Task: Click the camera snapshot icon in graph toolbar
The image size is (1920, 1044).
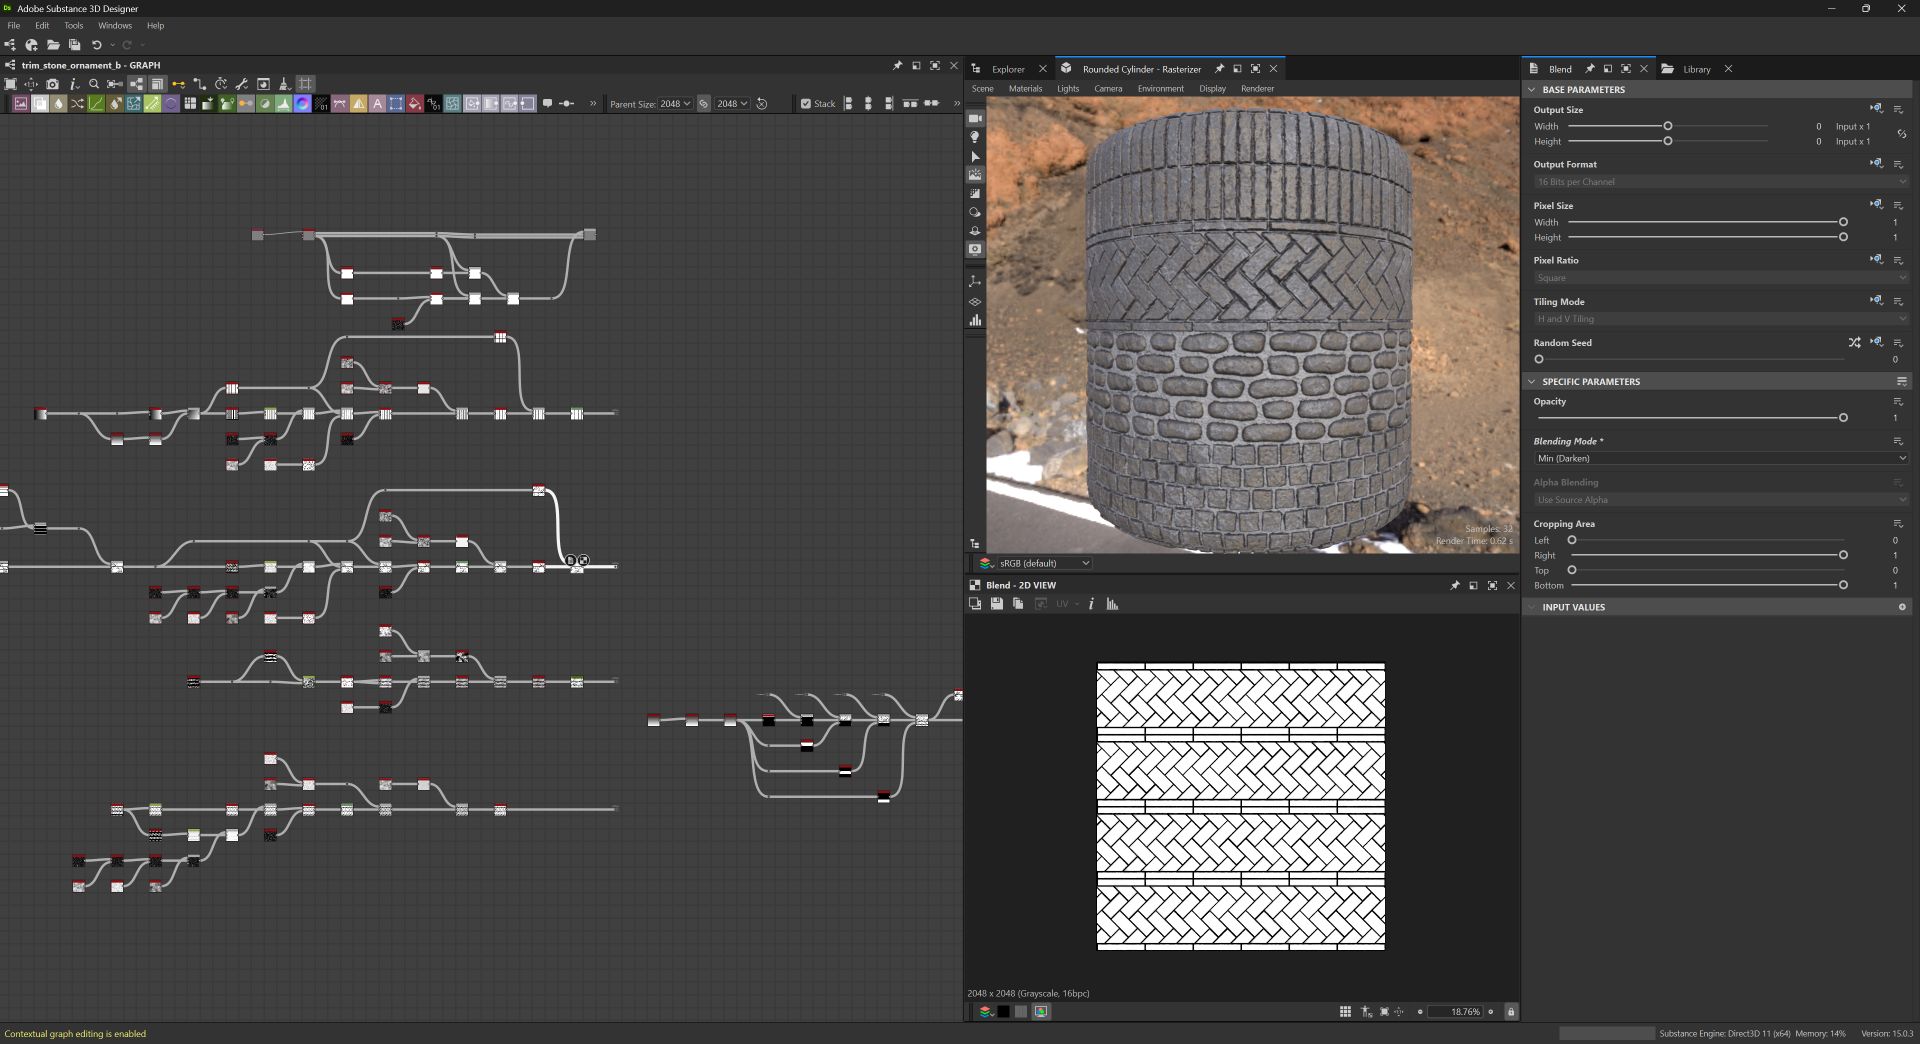Action: coord(52,84)
